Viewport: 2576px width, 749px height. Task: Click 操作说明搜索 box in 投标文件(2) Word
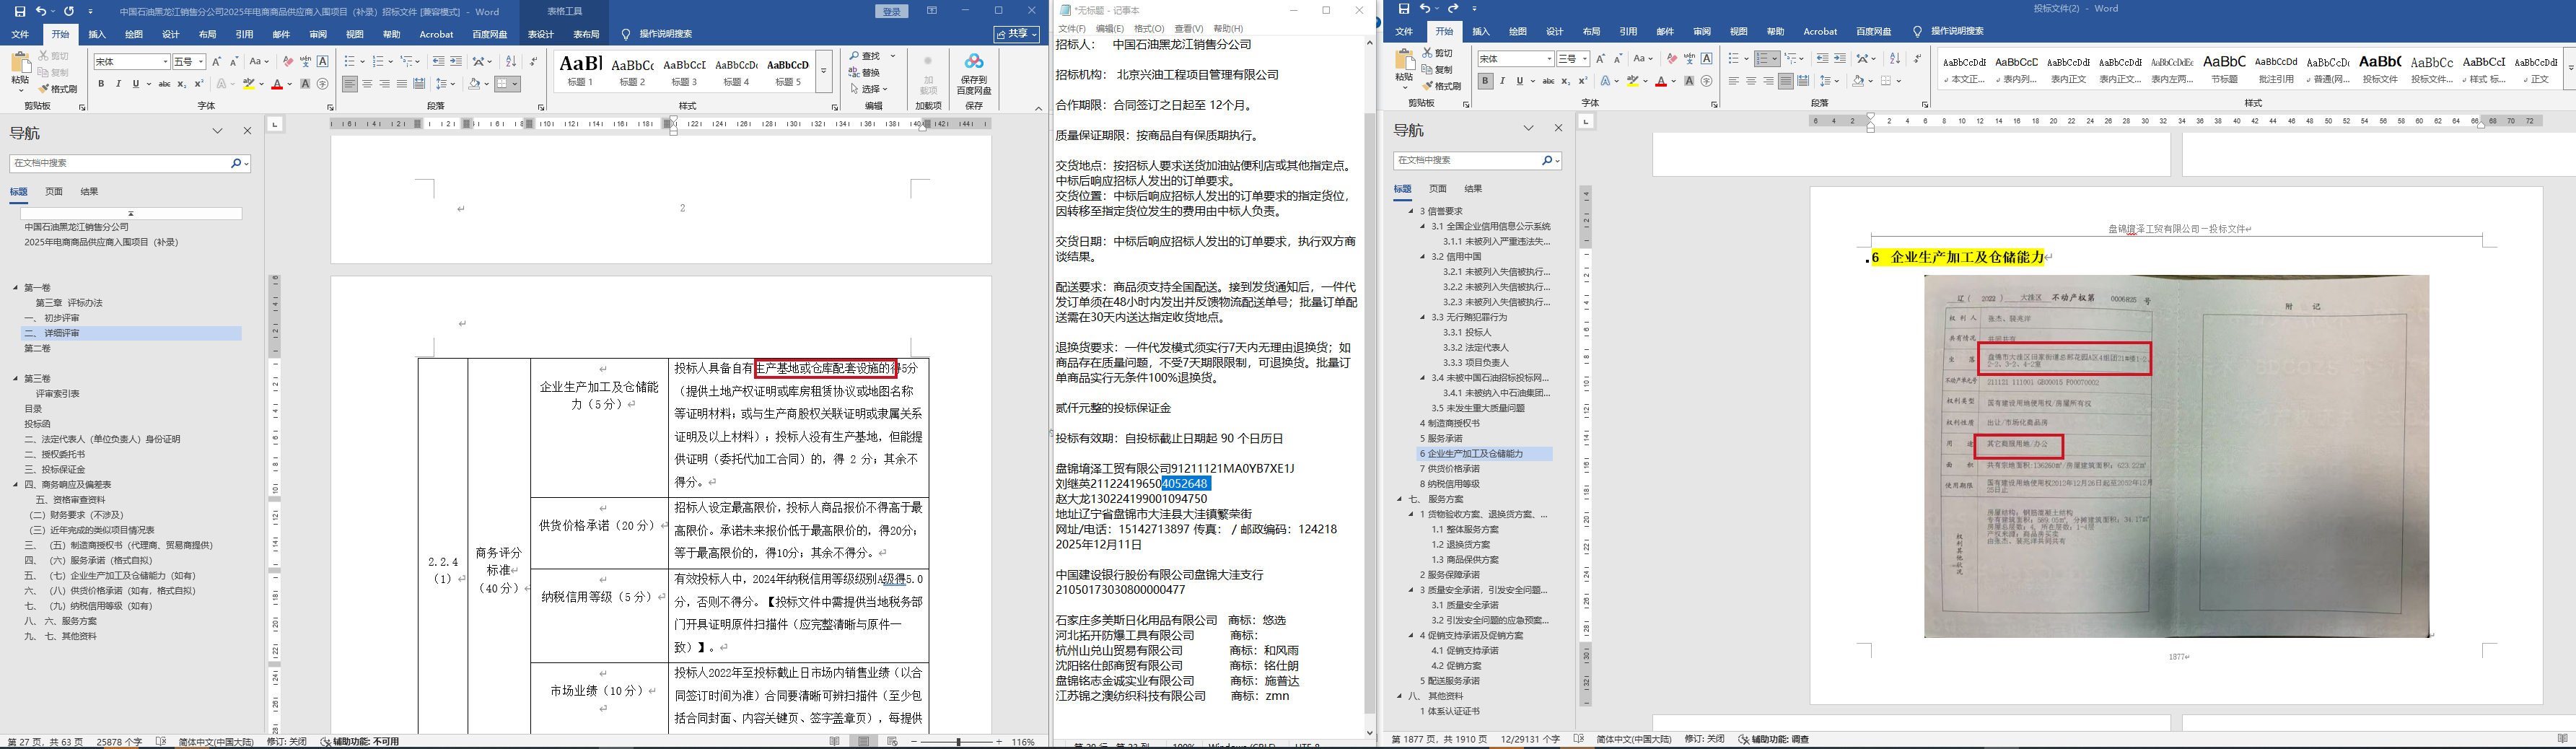tap(1949, 32)
